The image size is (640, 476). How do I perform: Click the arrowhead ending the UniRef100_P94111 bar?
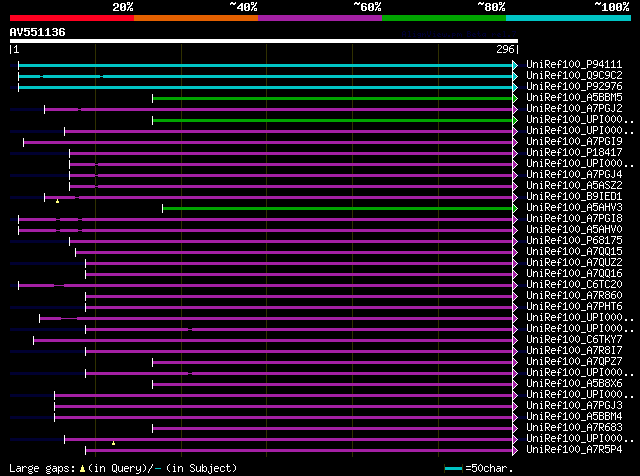pyautogui.click(x=515, y=65)
